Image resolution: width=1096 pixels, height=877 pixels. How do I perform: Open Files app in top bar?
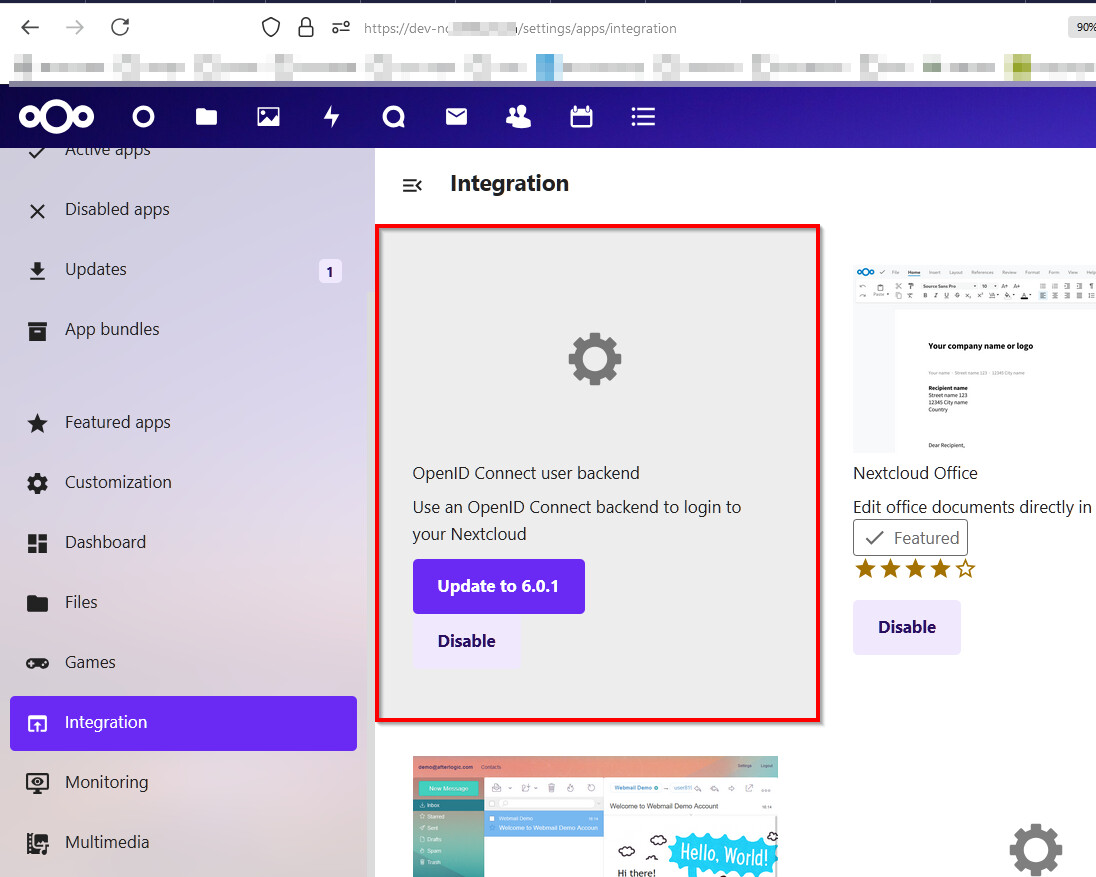click(206, 117)
